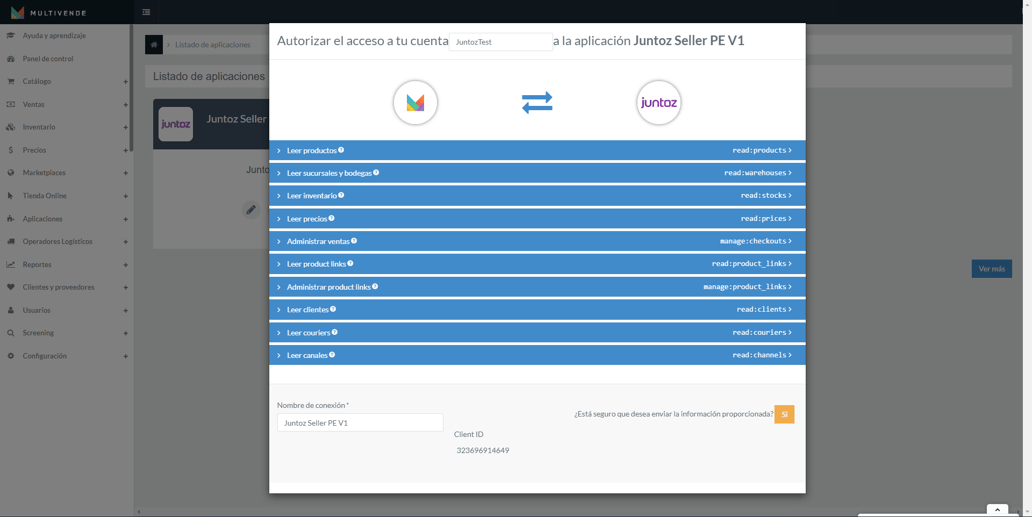1032x517 pixels.
Task: Click the sidebar vertical scrollbar
Action: point(132,87)
